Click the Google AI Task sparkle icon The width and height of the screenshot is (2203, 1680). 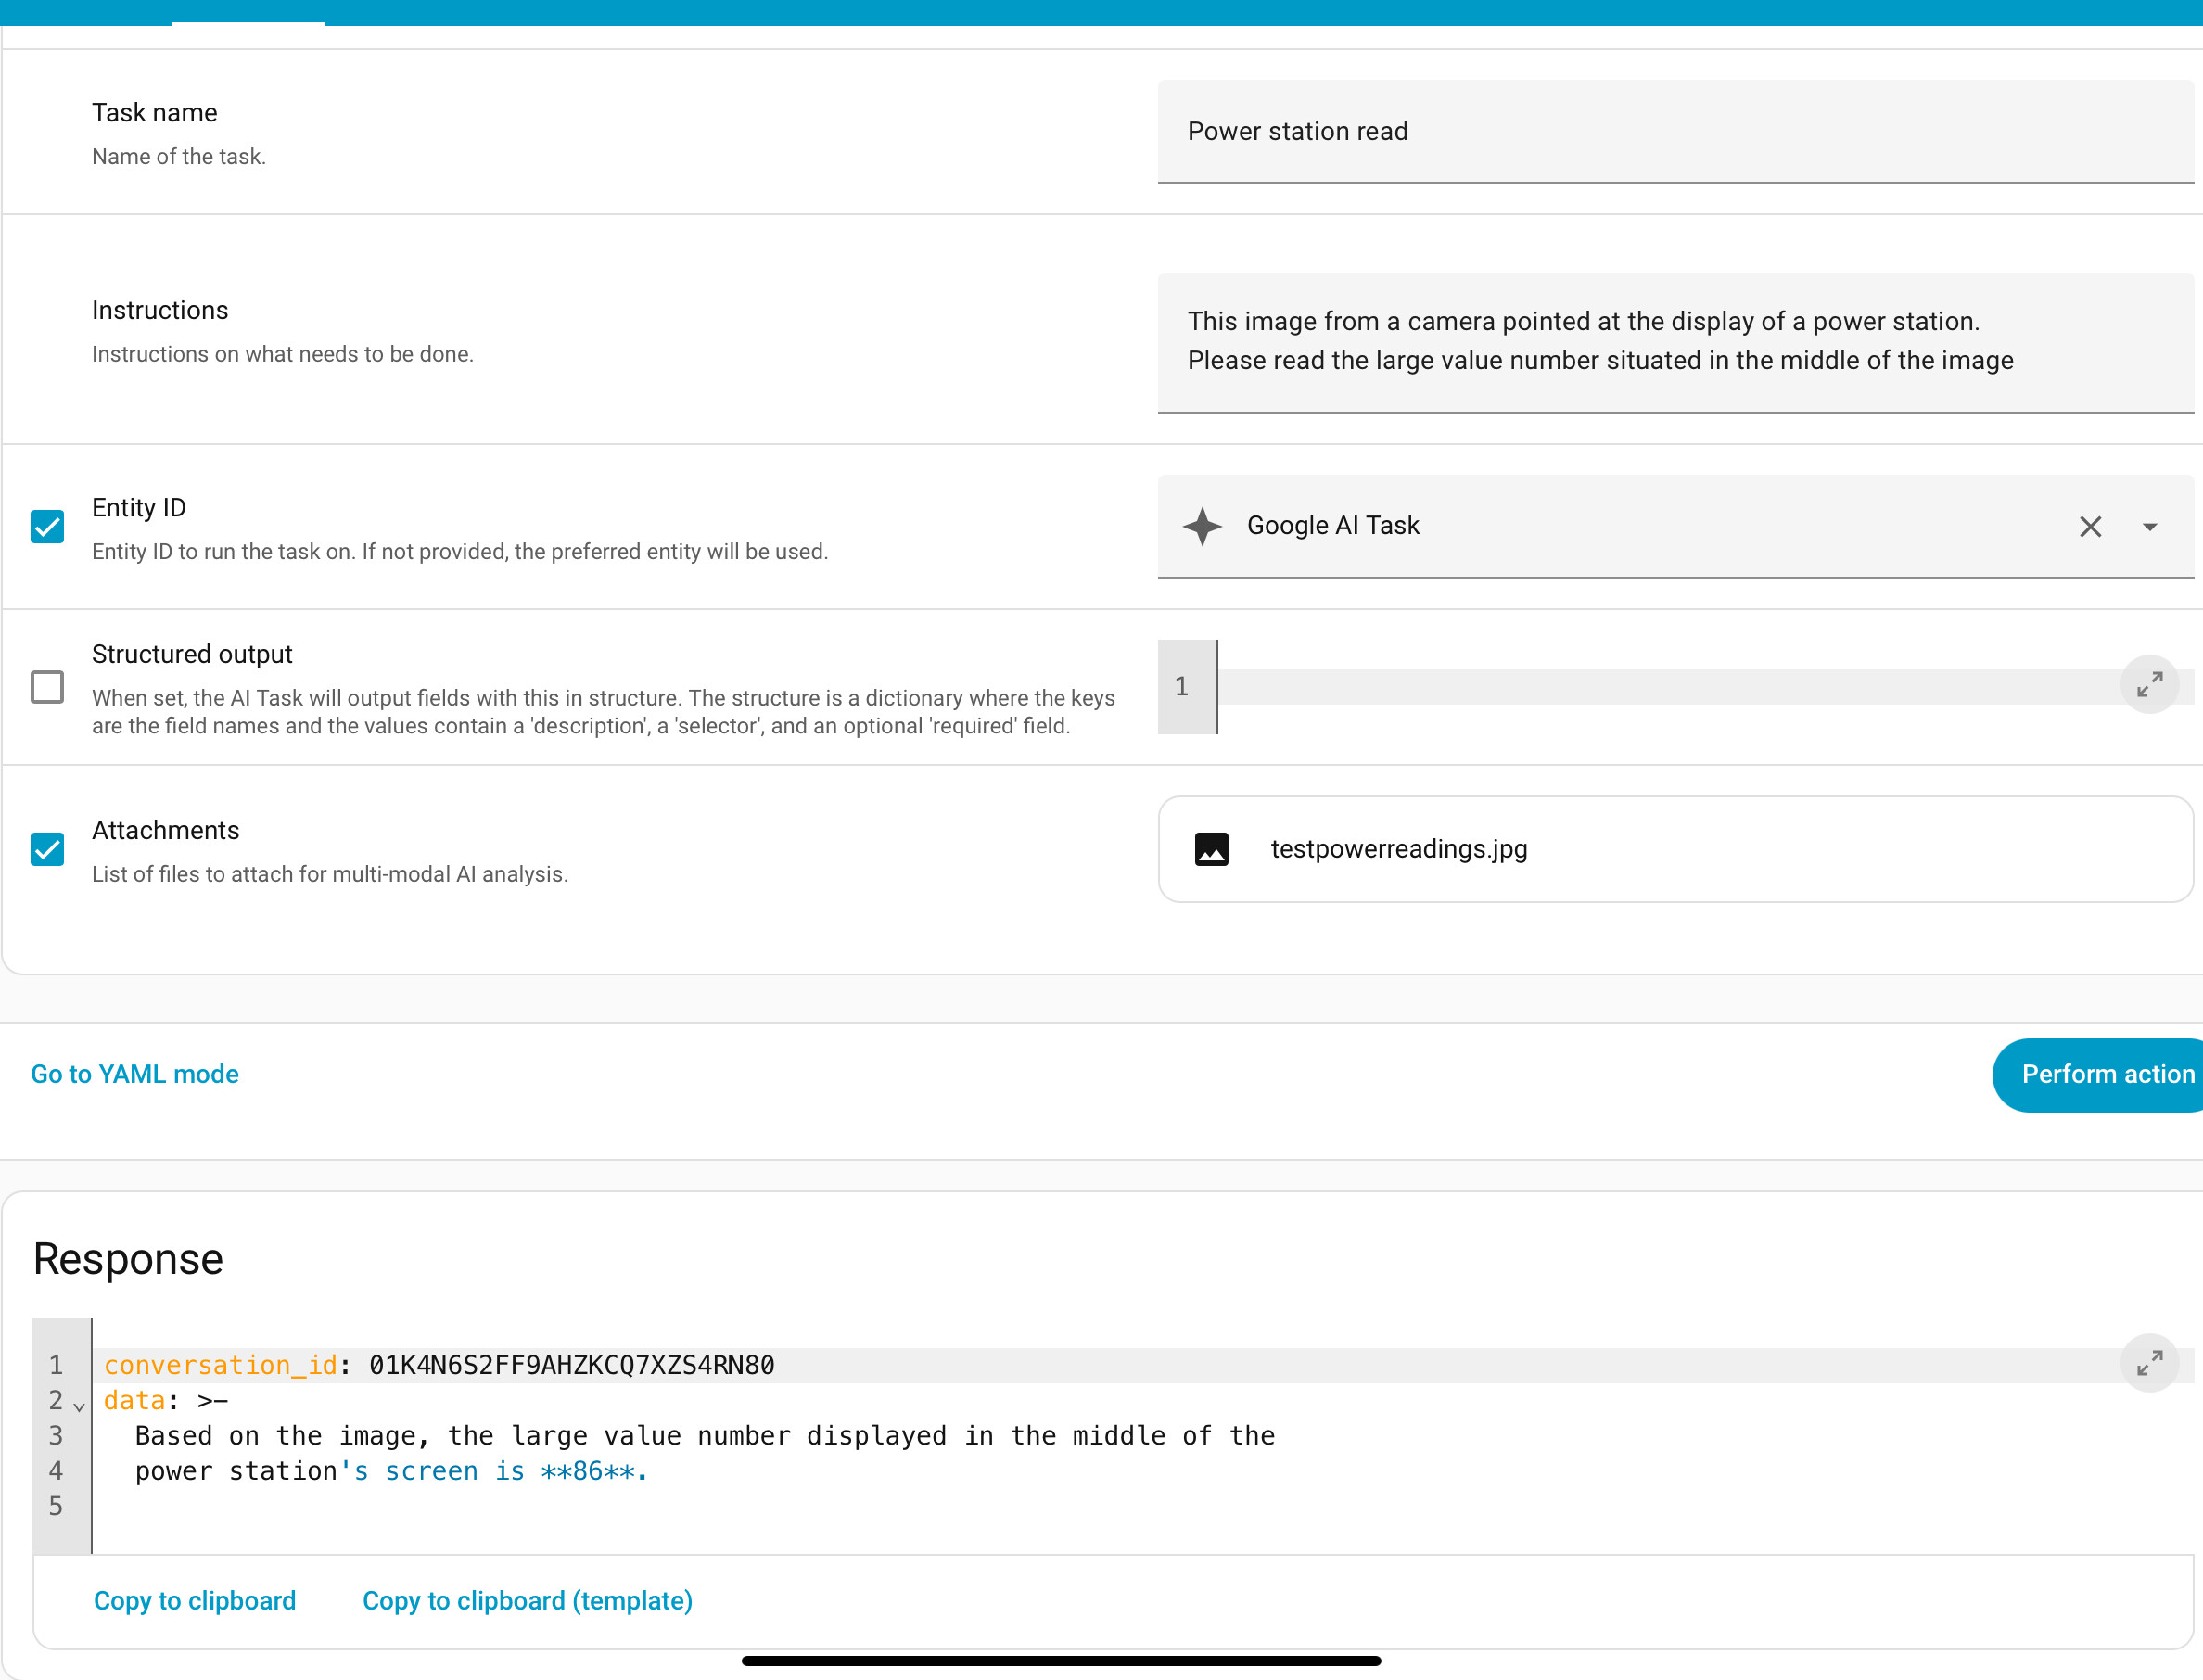point(1205,526)
